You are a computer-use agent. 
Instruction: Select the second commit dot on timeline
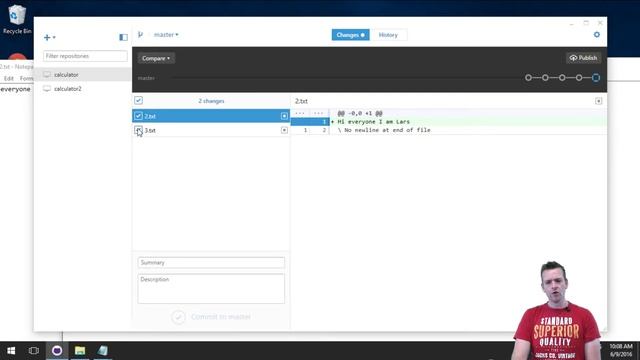tap(545, 78)
